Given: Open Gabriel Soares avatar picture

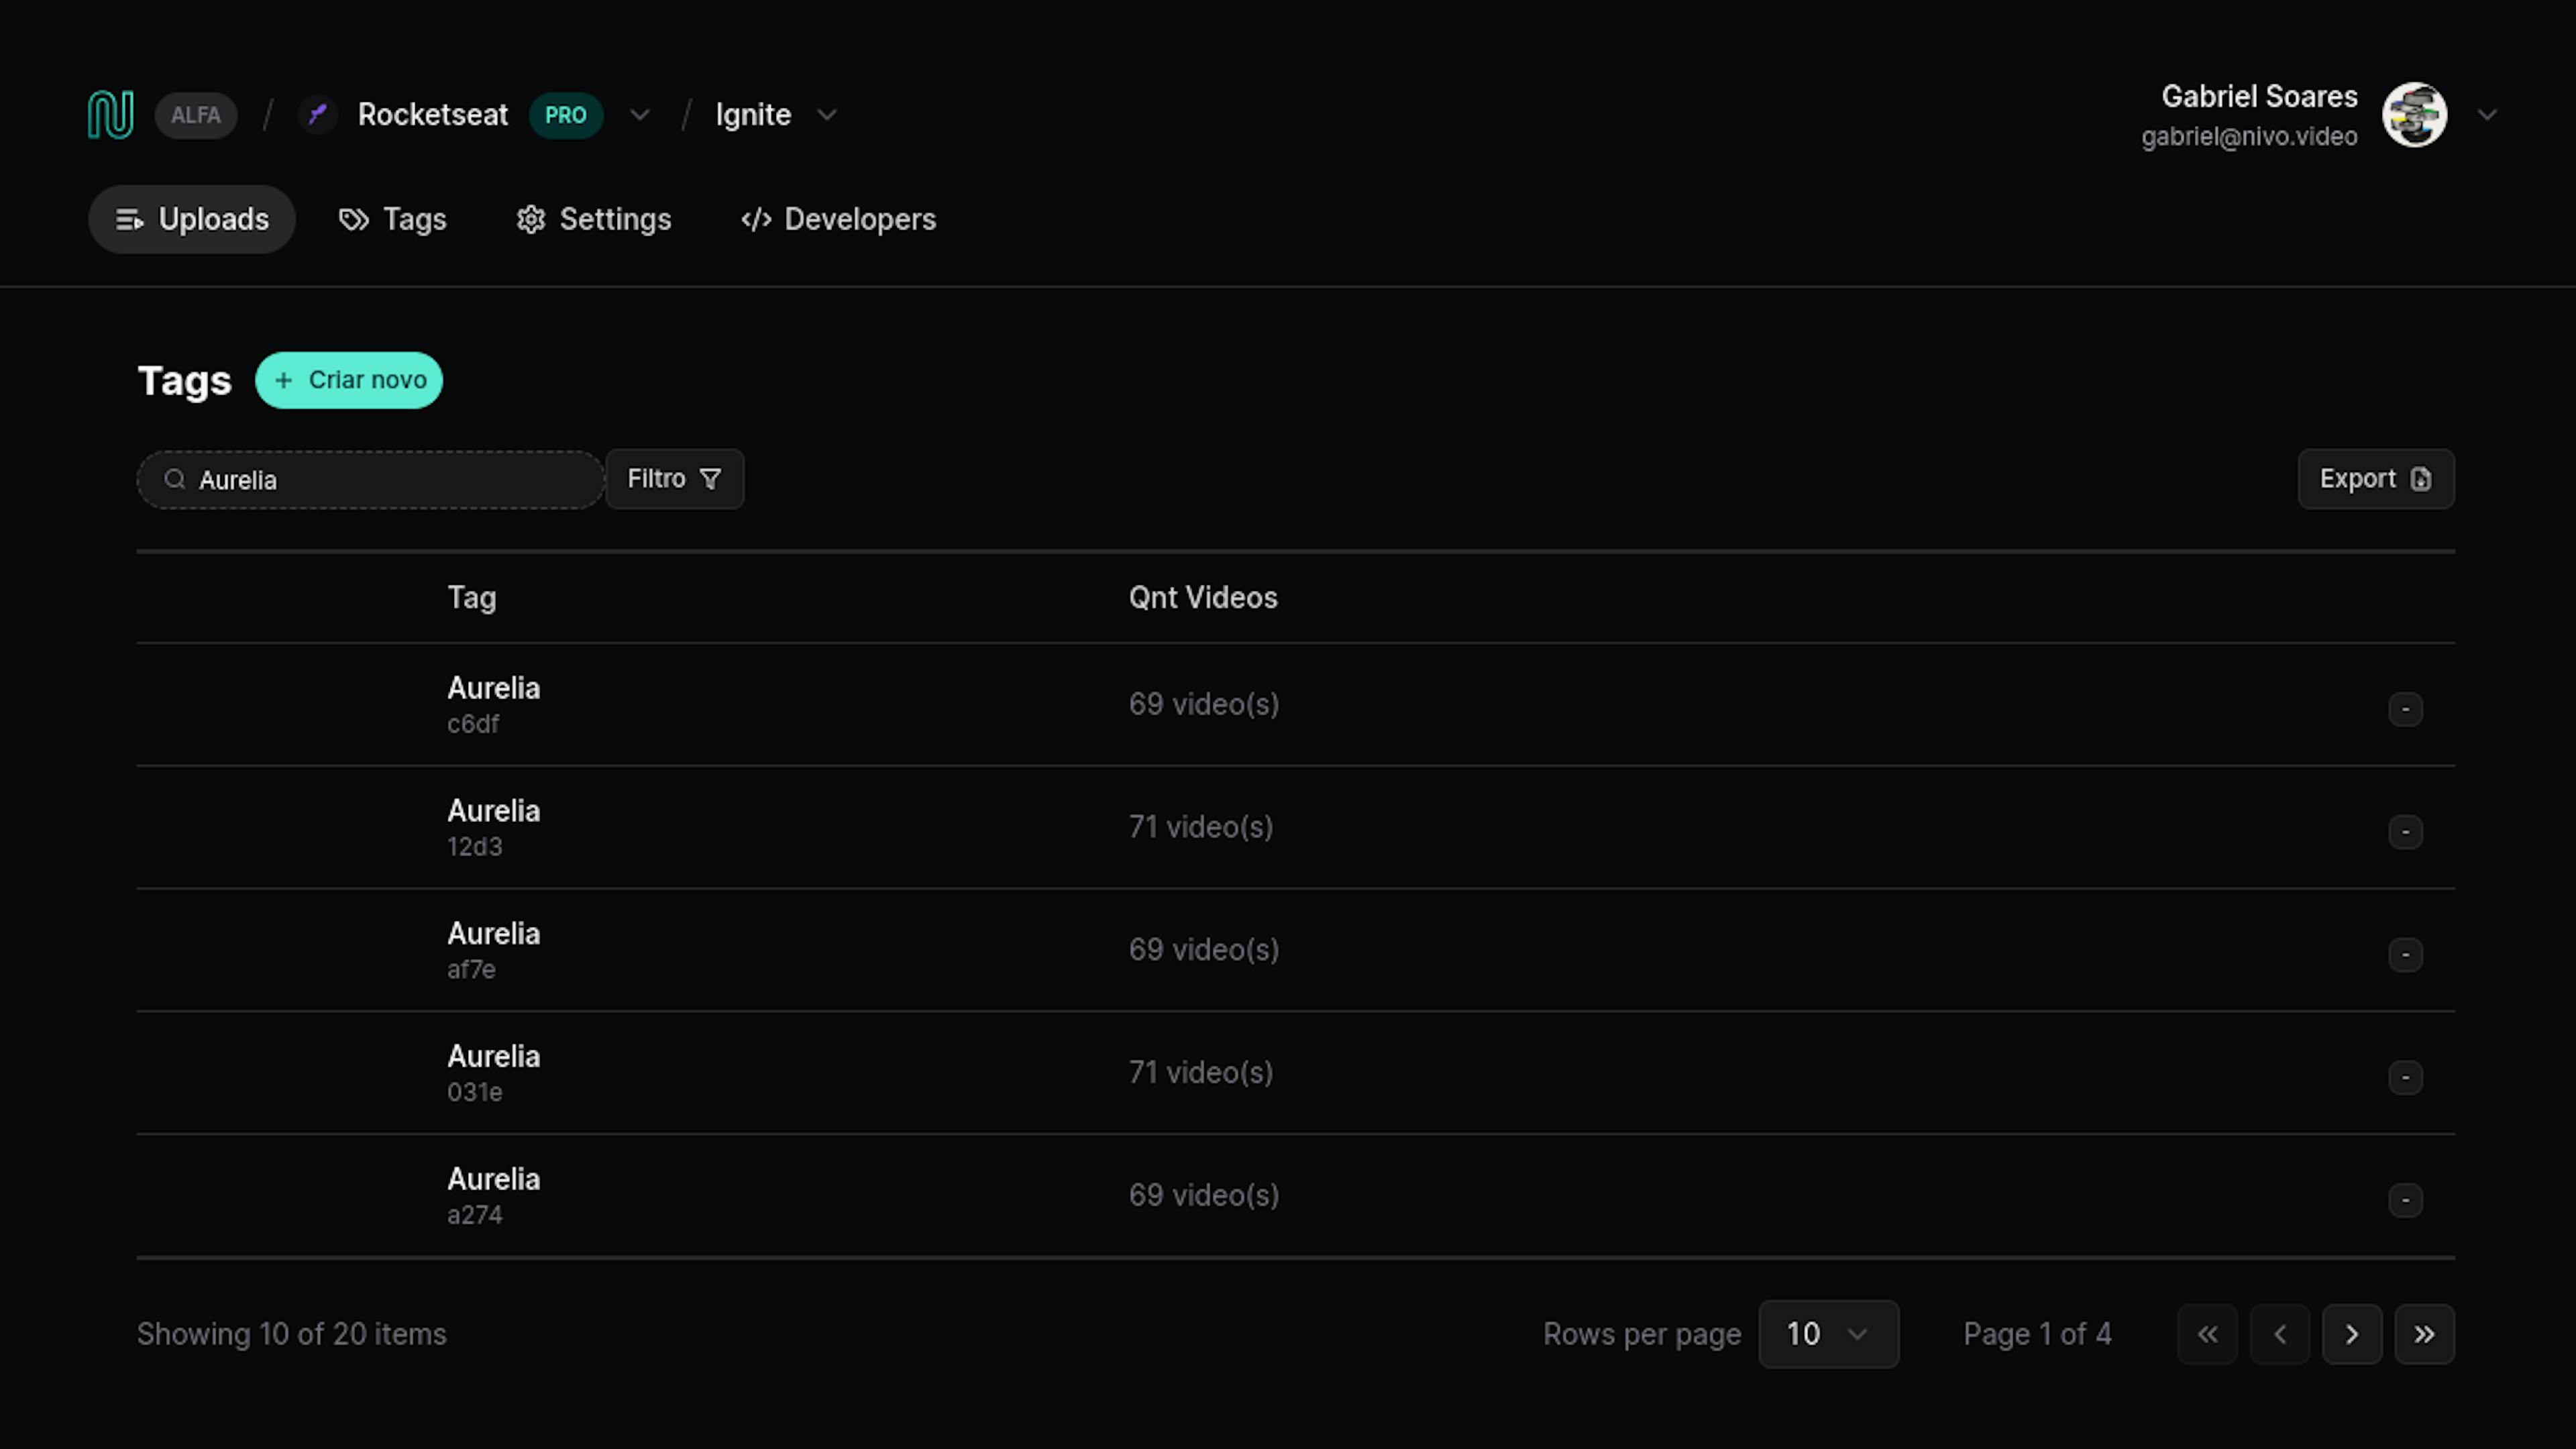Looking at the screenshot, I should (2414, 115).
